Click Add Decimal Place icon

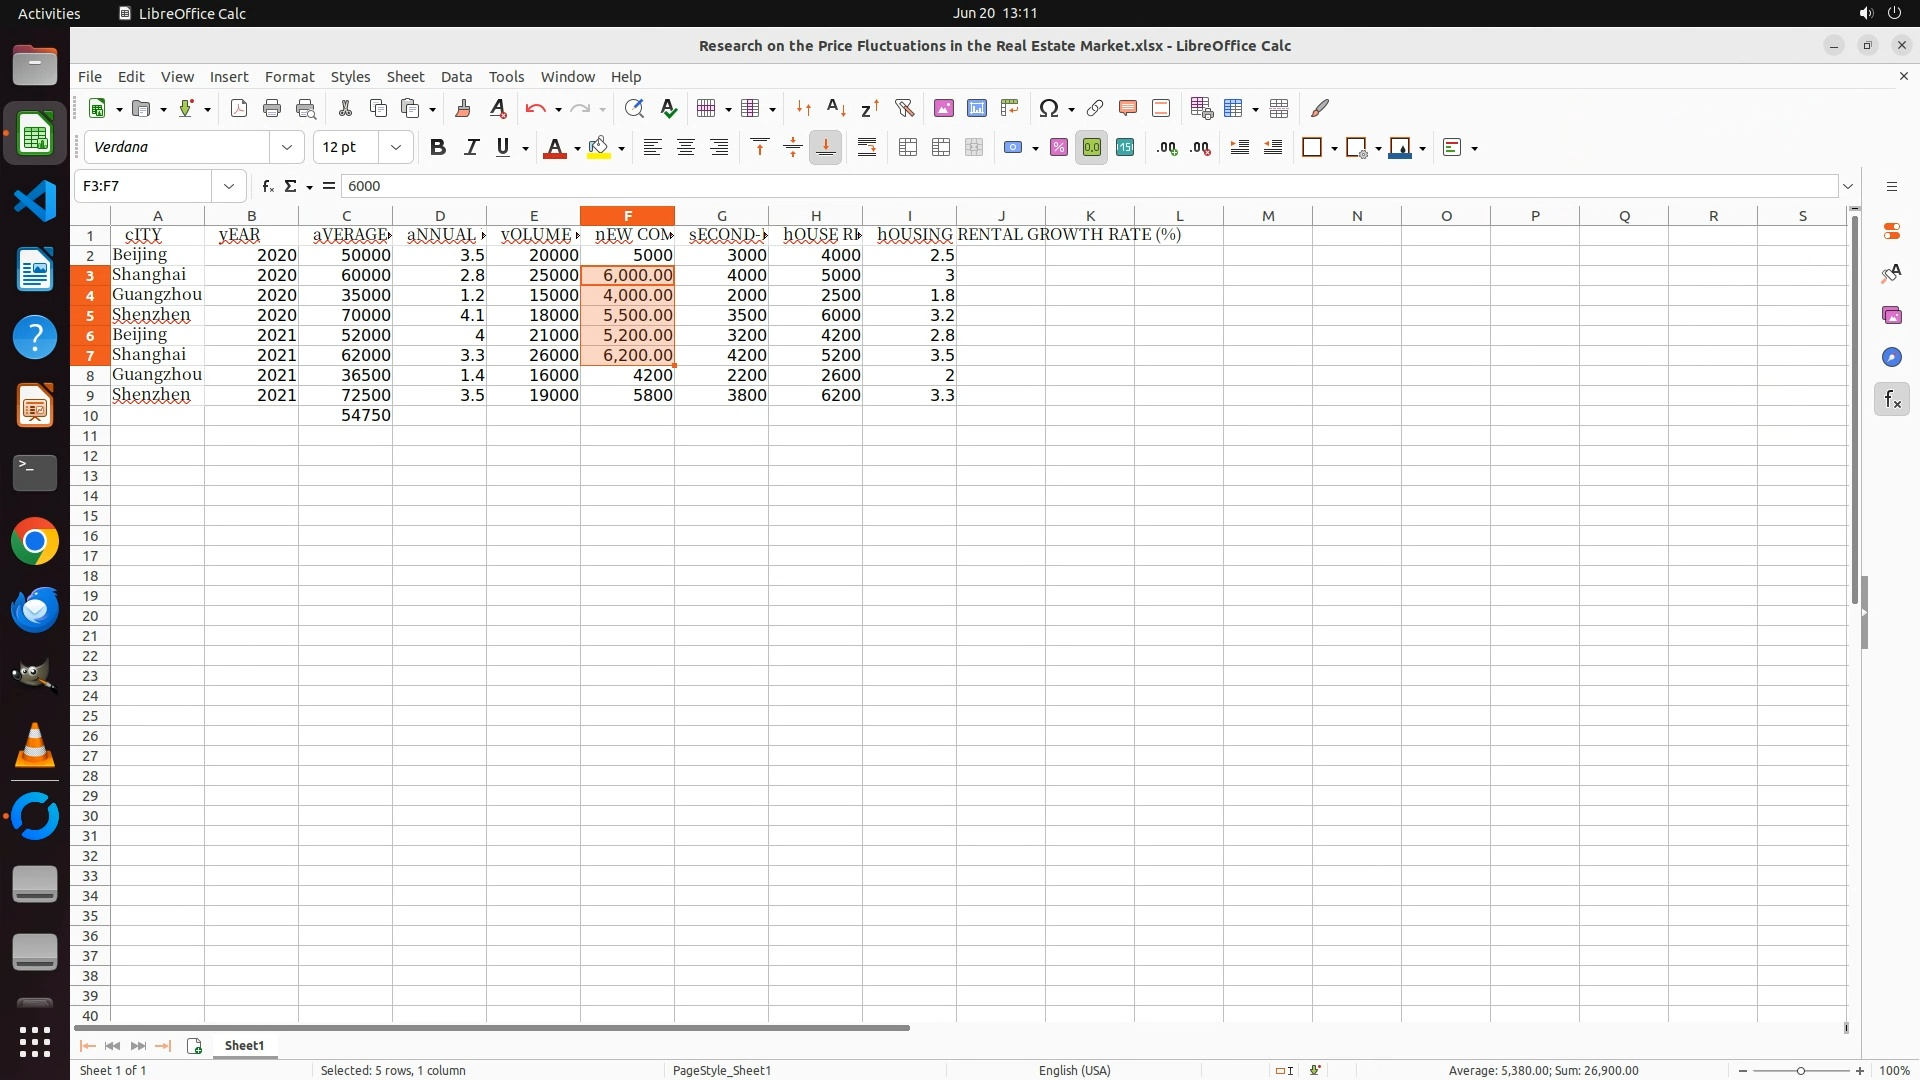pyautogui.click(x=1166, y=148)
